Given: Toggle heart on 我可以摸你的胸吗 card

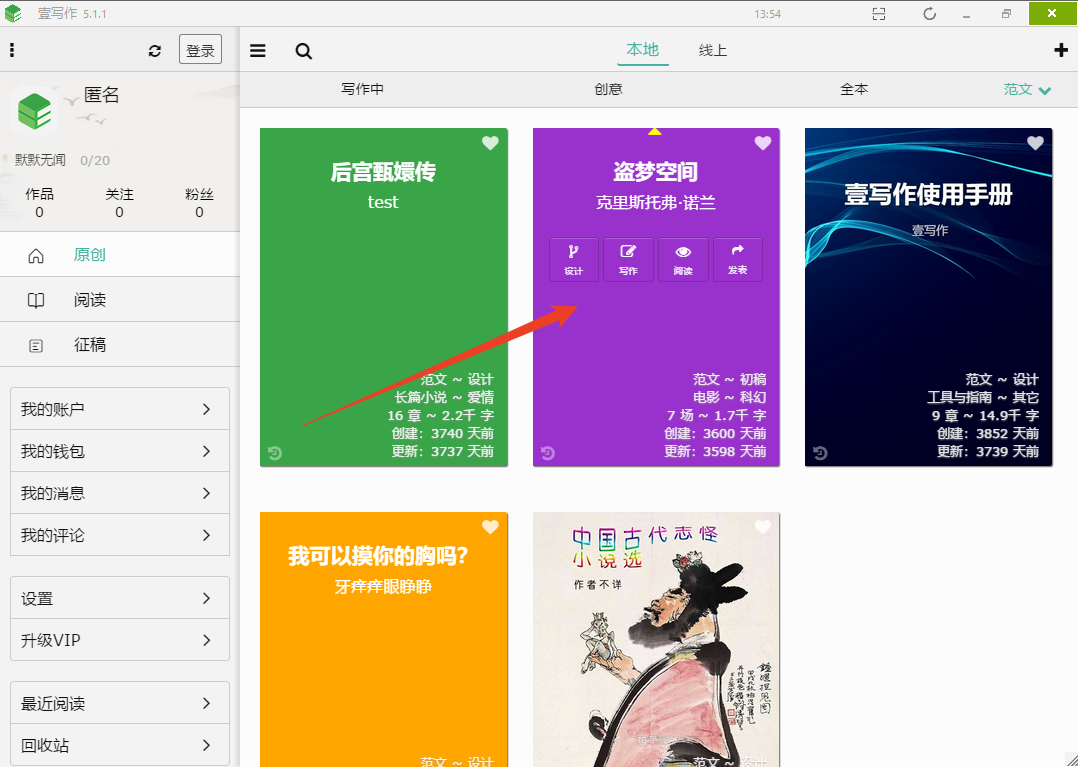Looking at the screenshot, I should click(x=490, y=527).
